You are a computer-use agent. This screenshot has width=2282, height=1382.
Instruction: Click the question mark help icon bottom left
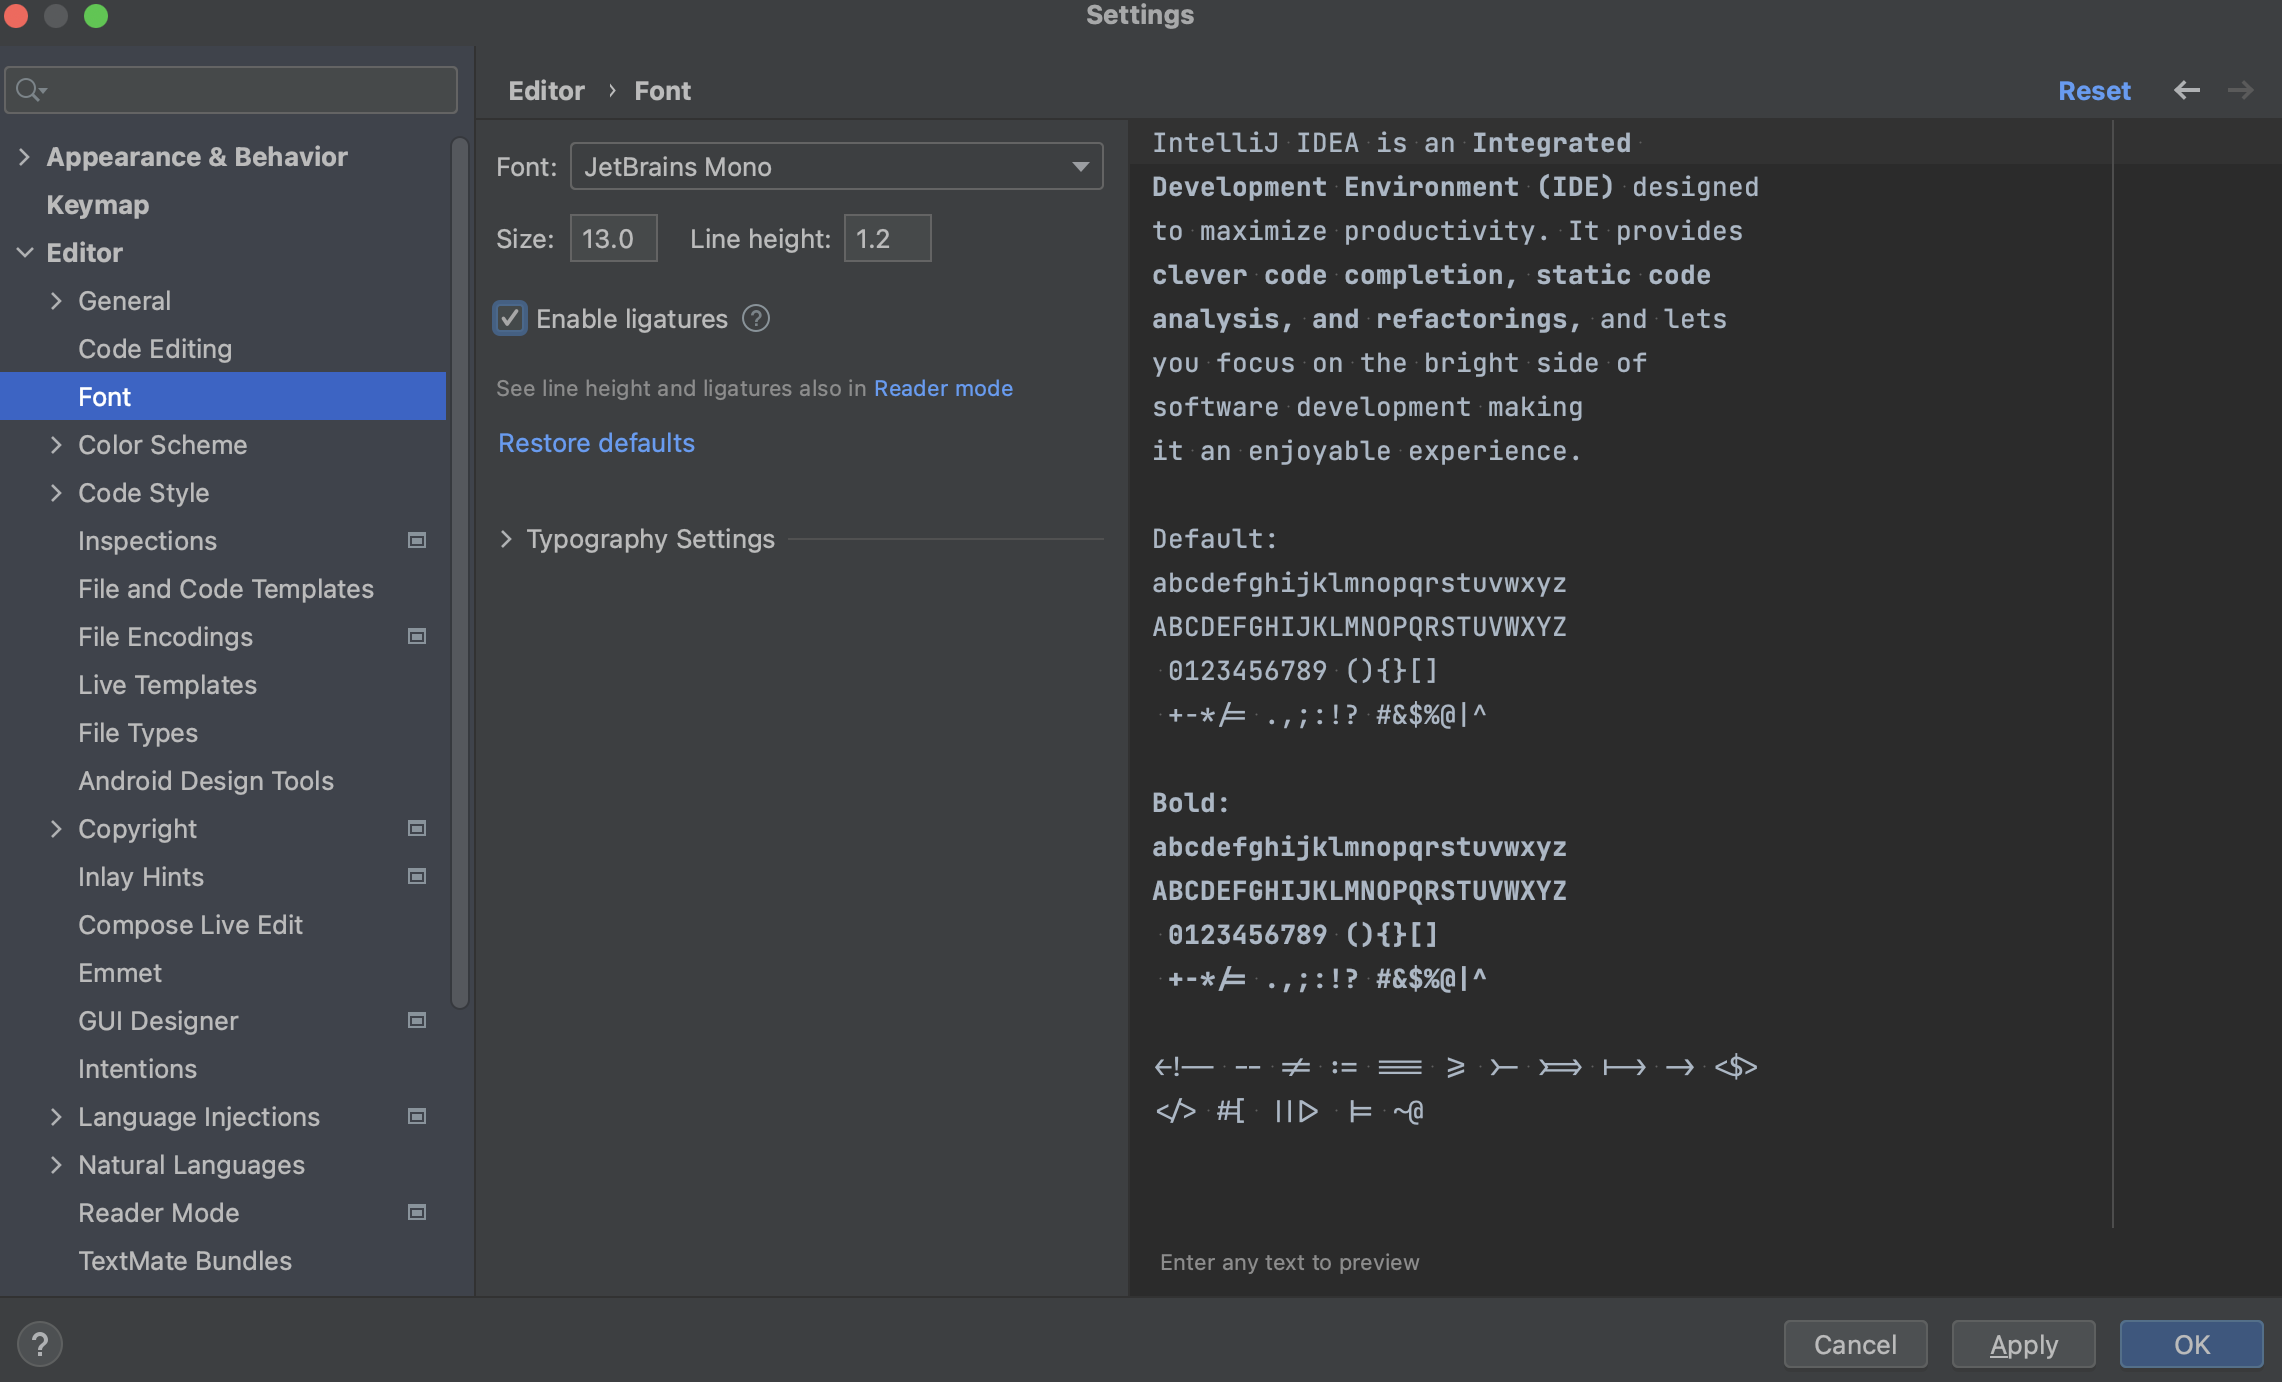[x=40, y=1344]
